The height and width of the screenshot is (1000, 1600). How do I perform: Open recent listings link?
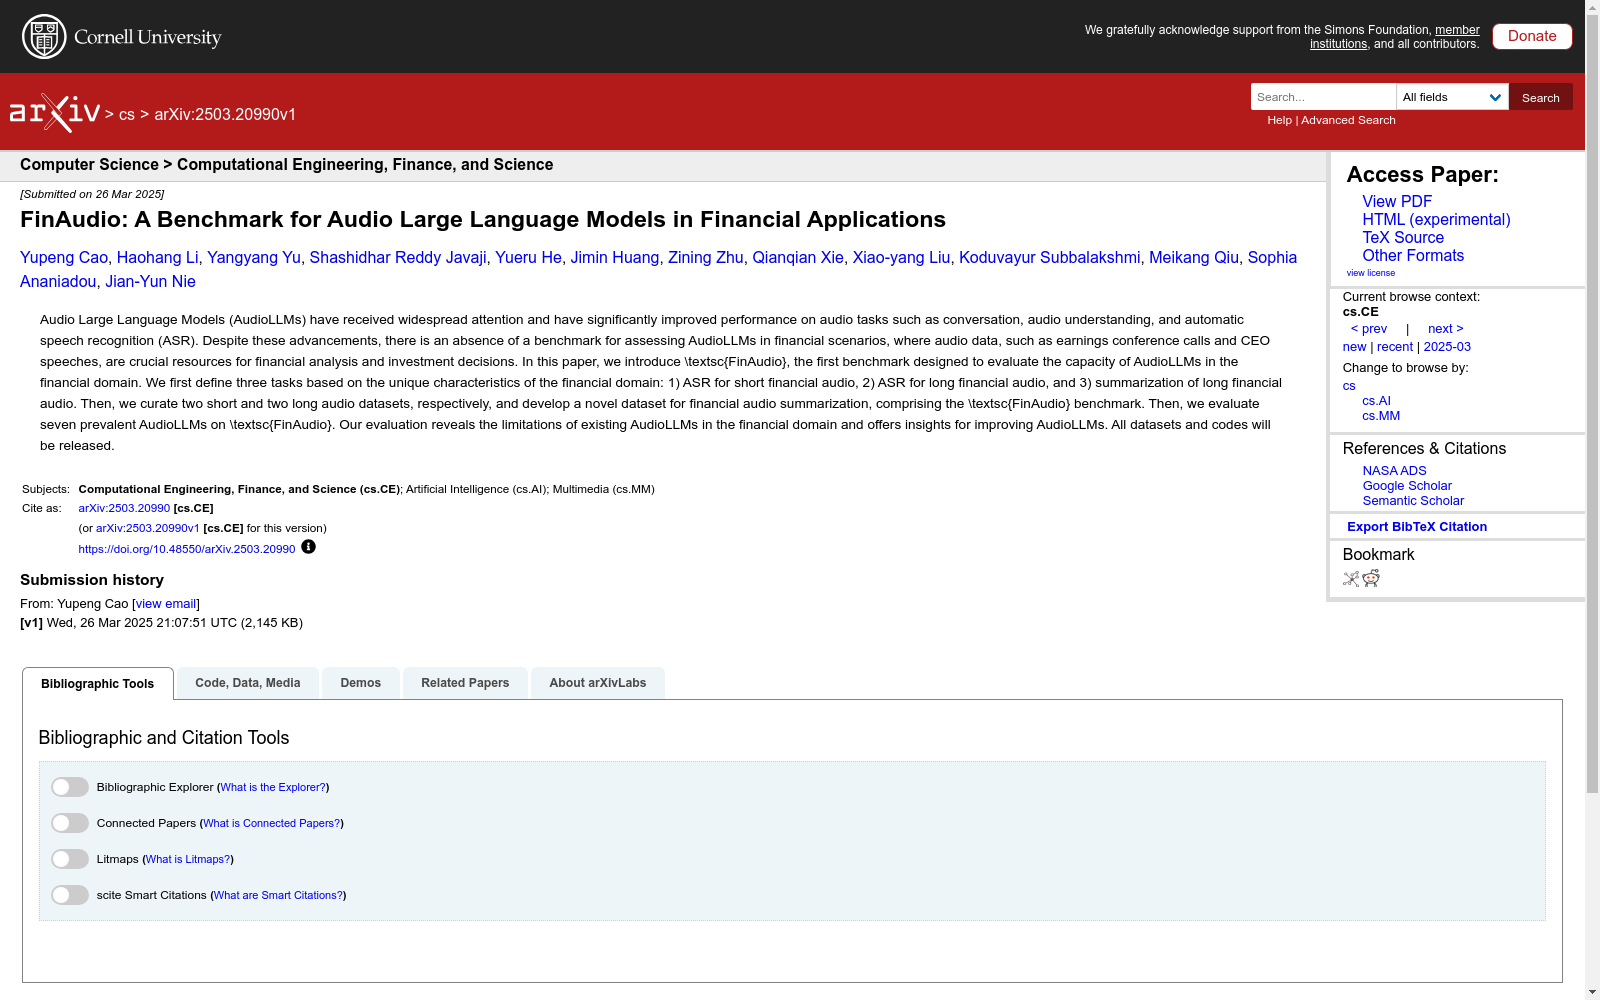point(1395,347)
